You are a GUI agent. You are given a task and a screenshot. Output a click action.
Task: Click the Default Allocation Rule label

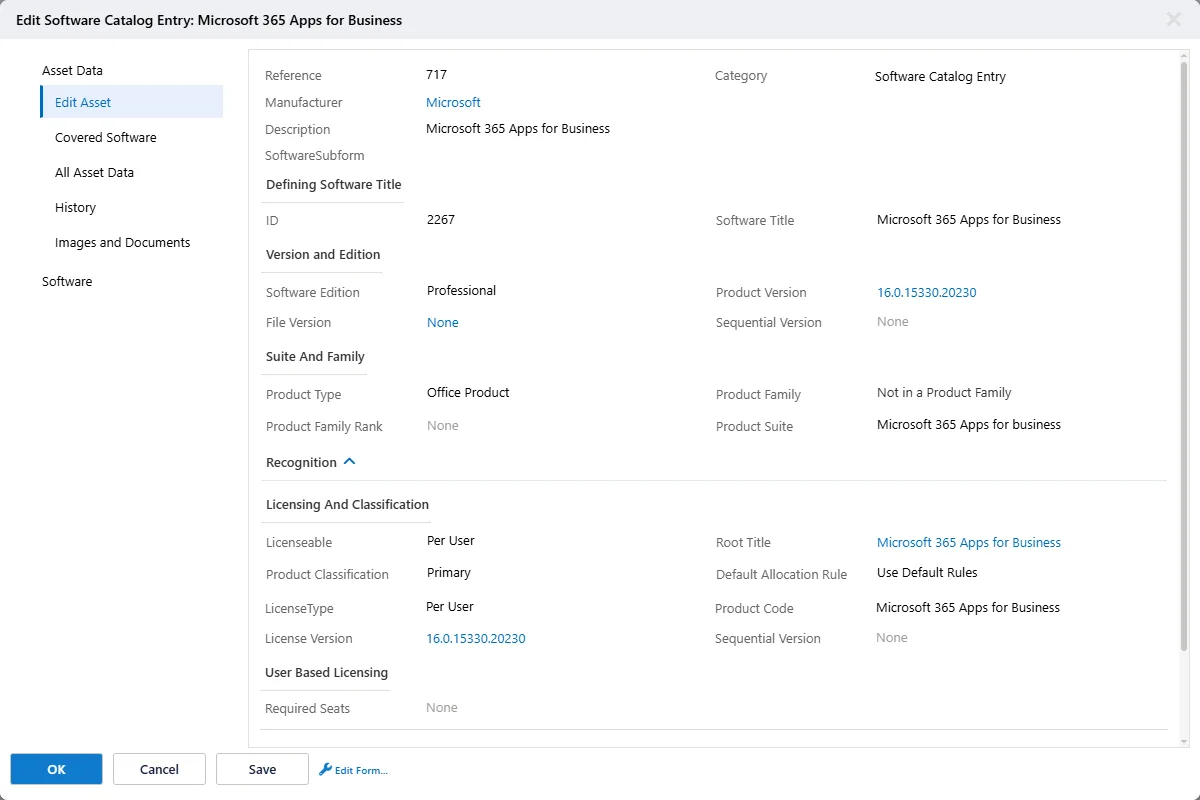pos(781,574)
